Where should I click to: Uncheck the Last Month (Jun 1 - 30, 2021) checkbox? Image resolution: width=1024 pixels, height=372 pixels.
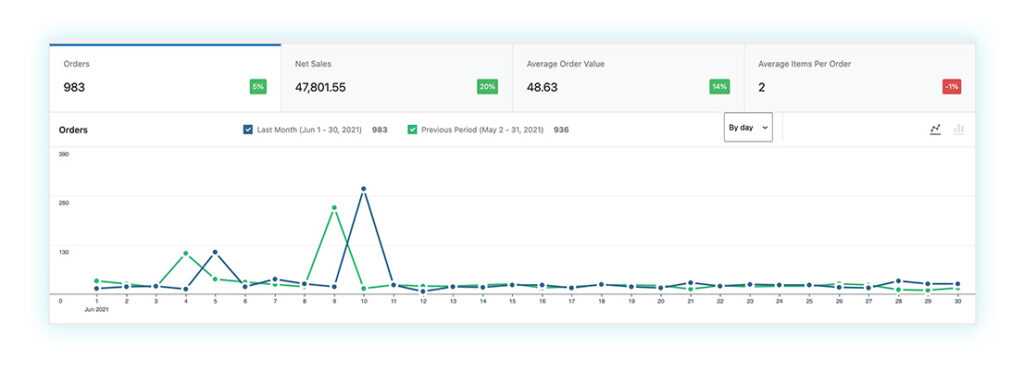pyautogui.click(x=248, y=130)
